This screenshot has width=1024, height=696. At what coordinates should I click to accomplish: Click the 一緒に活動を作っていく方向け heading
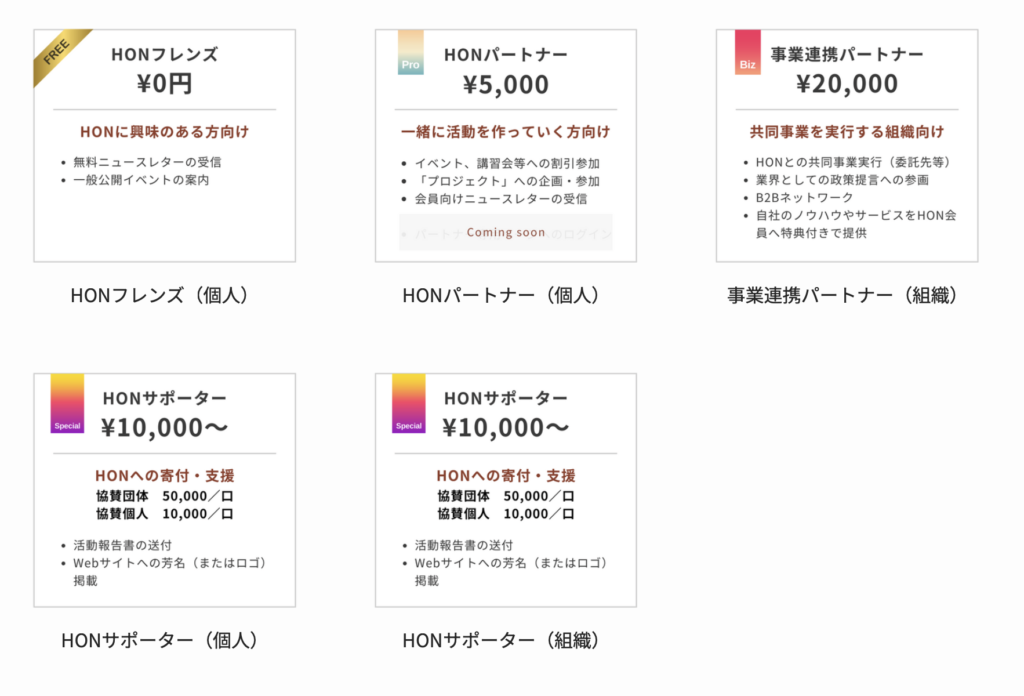point(505,132)
